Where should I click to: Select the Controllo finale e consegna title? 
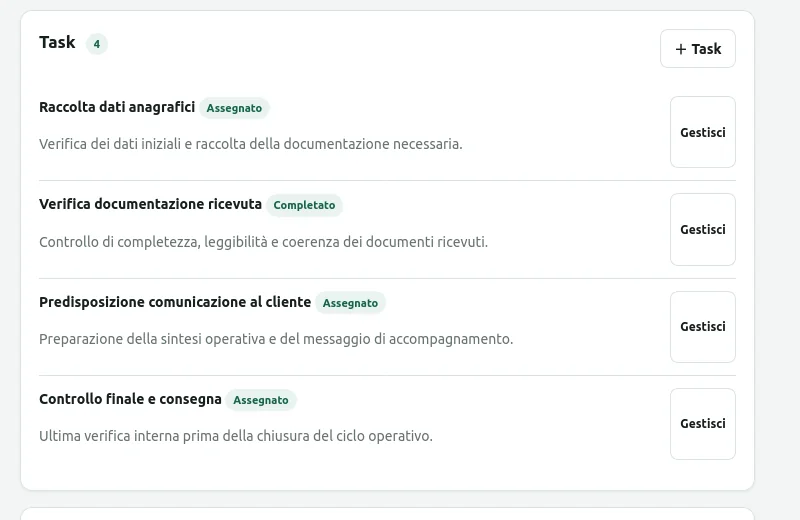click(130, 399)
